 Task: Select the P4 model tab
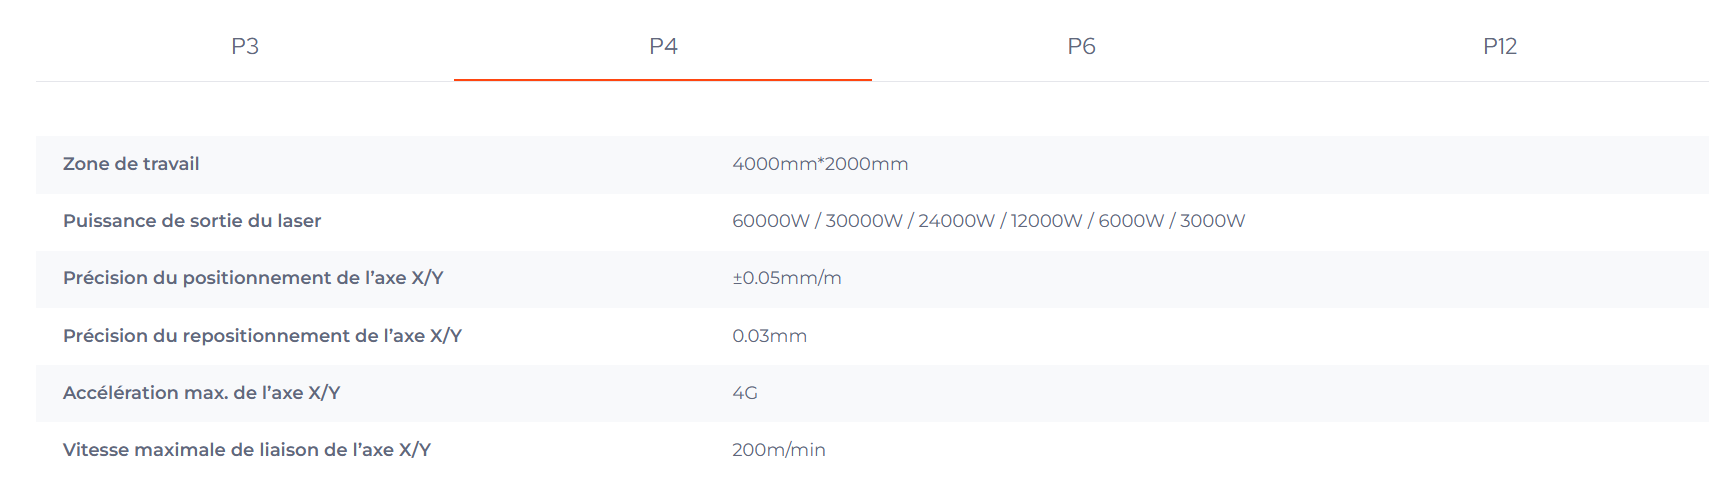[x=663, y=46]
